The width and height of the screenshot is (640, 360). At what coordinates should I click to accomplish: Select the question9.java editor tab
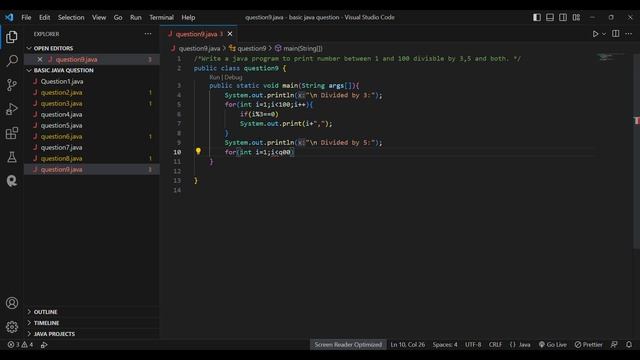pos(198,34)
